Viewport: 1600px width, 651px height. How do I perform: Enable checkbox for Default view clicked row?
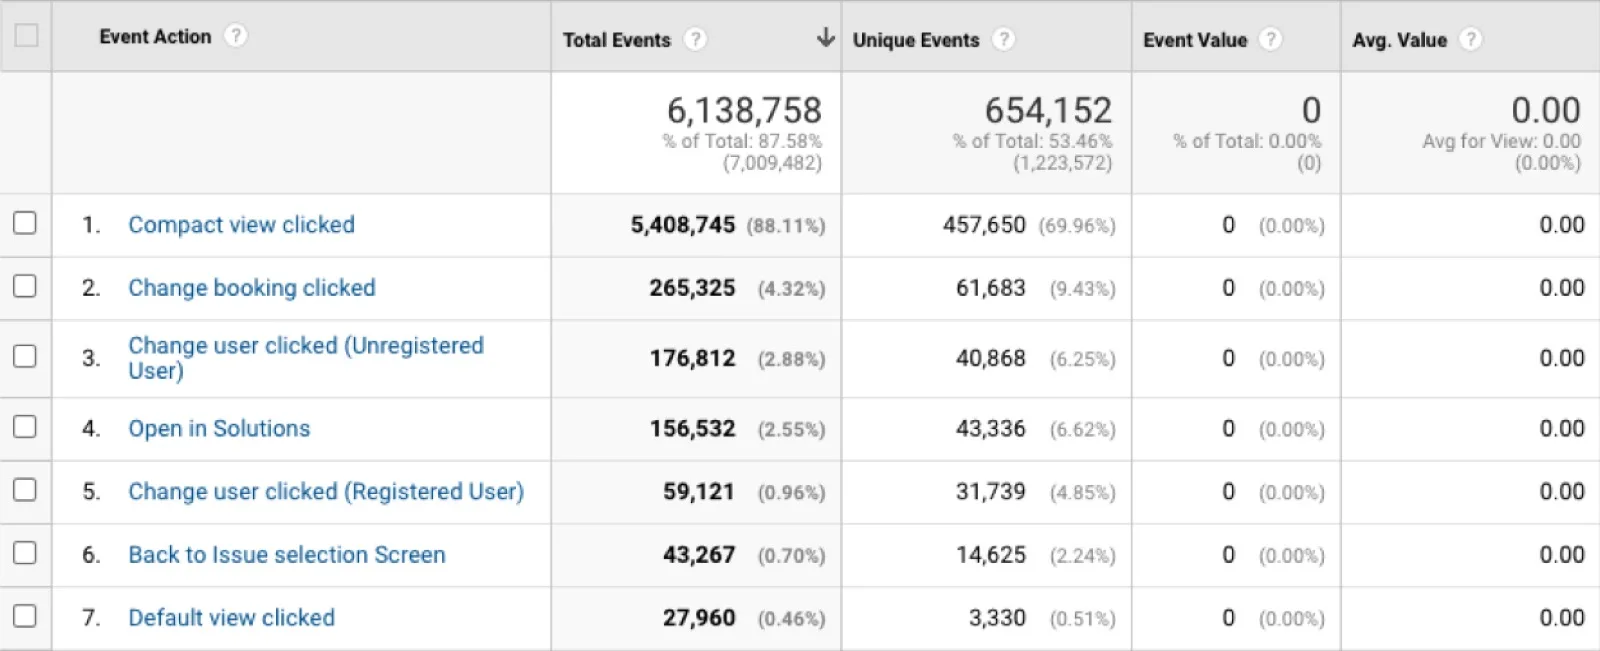click(x=25, y=616)
